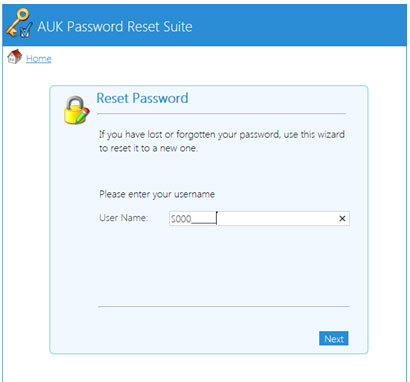Click the word Password in the Reset Password heading
410x382 pixels.
[160, 98]
